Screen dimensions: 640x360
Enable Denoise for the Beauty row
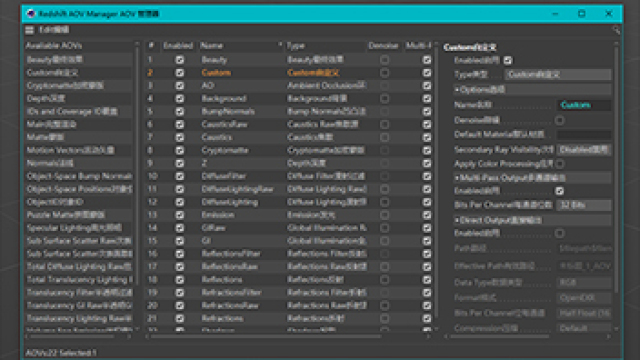(384, 60)
